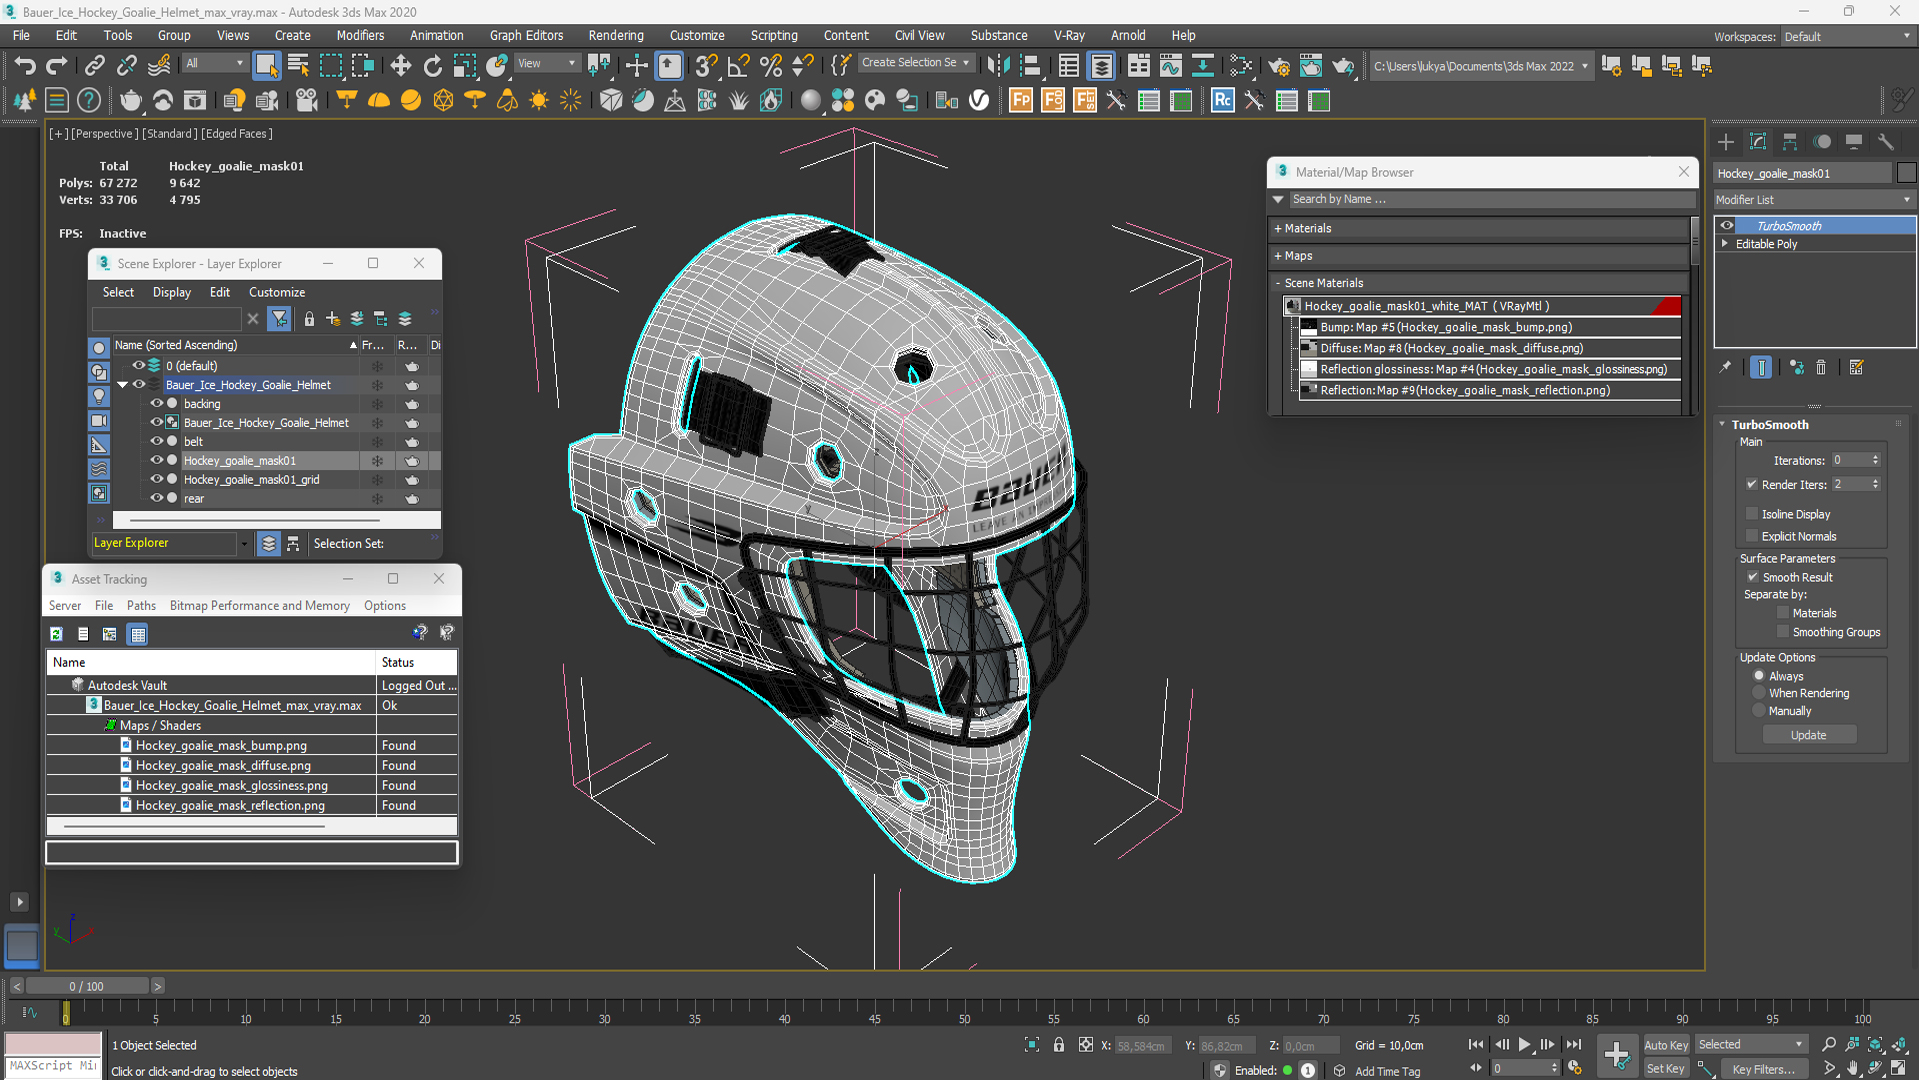
Task: Select the Select and Link tool
Action: coord(94,66)
